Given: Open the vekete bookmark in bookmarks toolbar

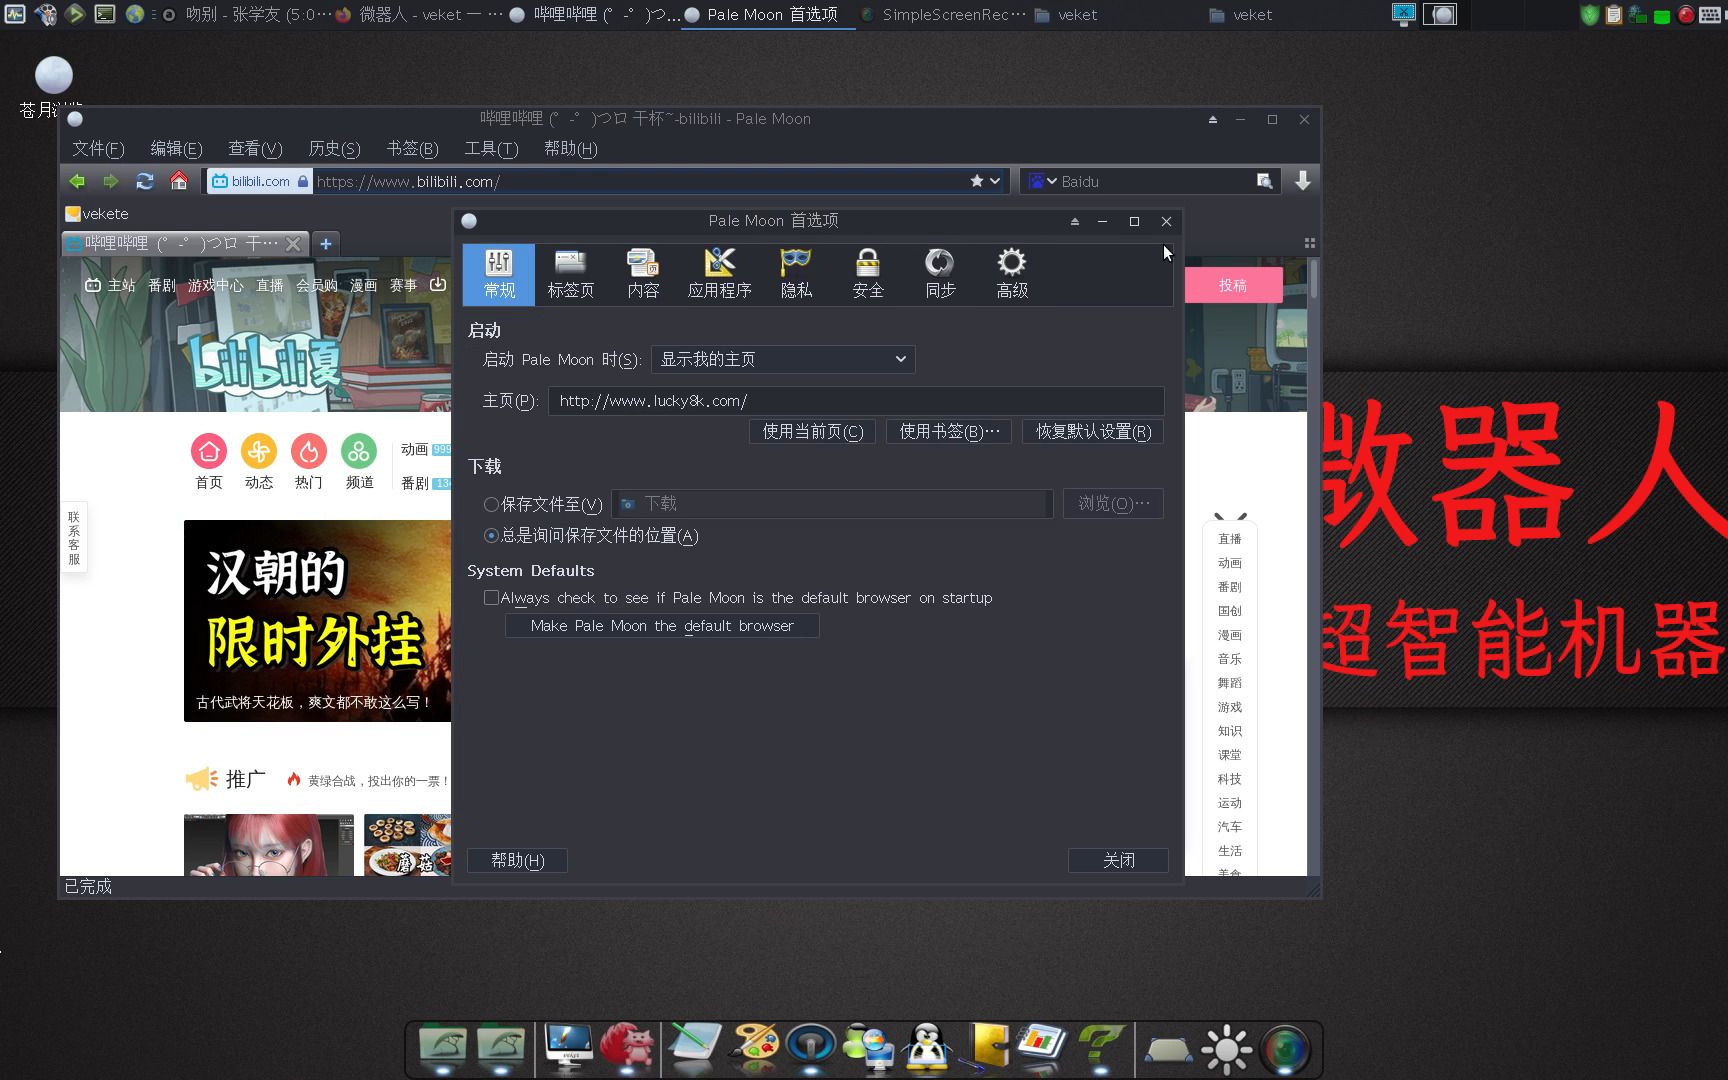Looking at the screenshot, I should [97, 213].
